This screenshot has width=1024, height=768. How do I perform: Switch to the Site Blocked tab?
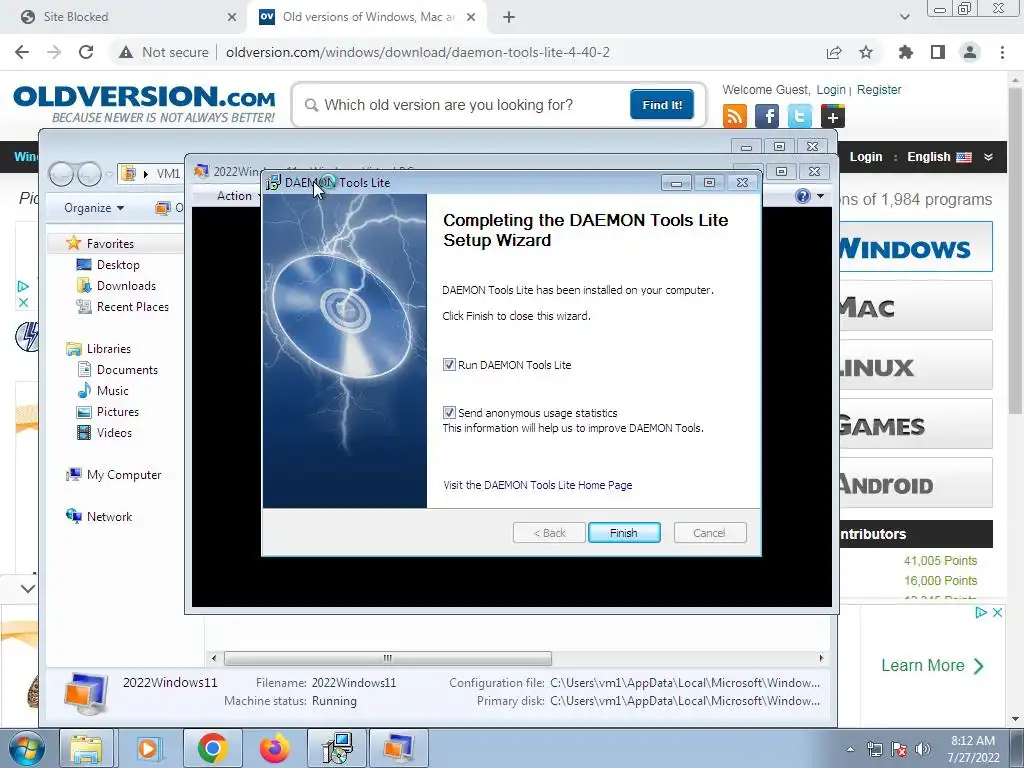tap(124, 17)
